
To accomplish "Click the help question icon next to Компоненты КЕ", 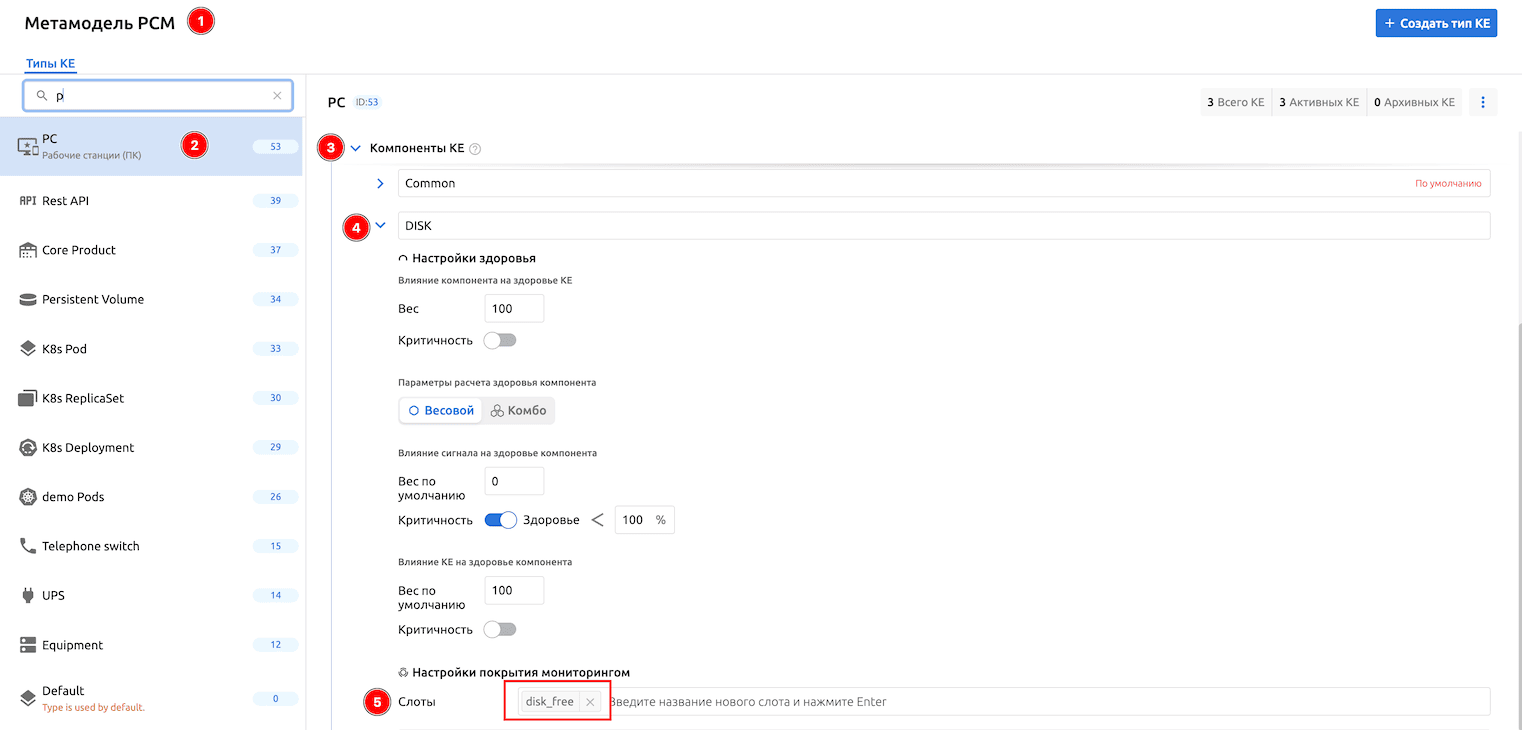I will coord(475,149).
